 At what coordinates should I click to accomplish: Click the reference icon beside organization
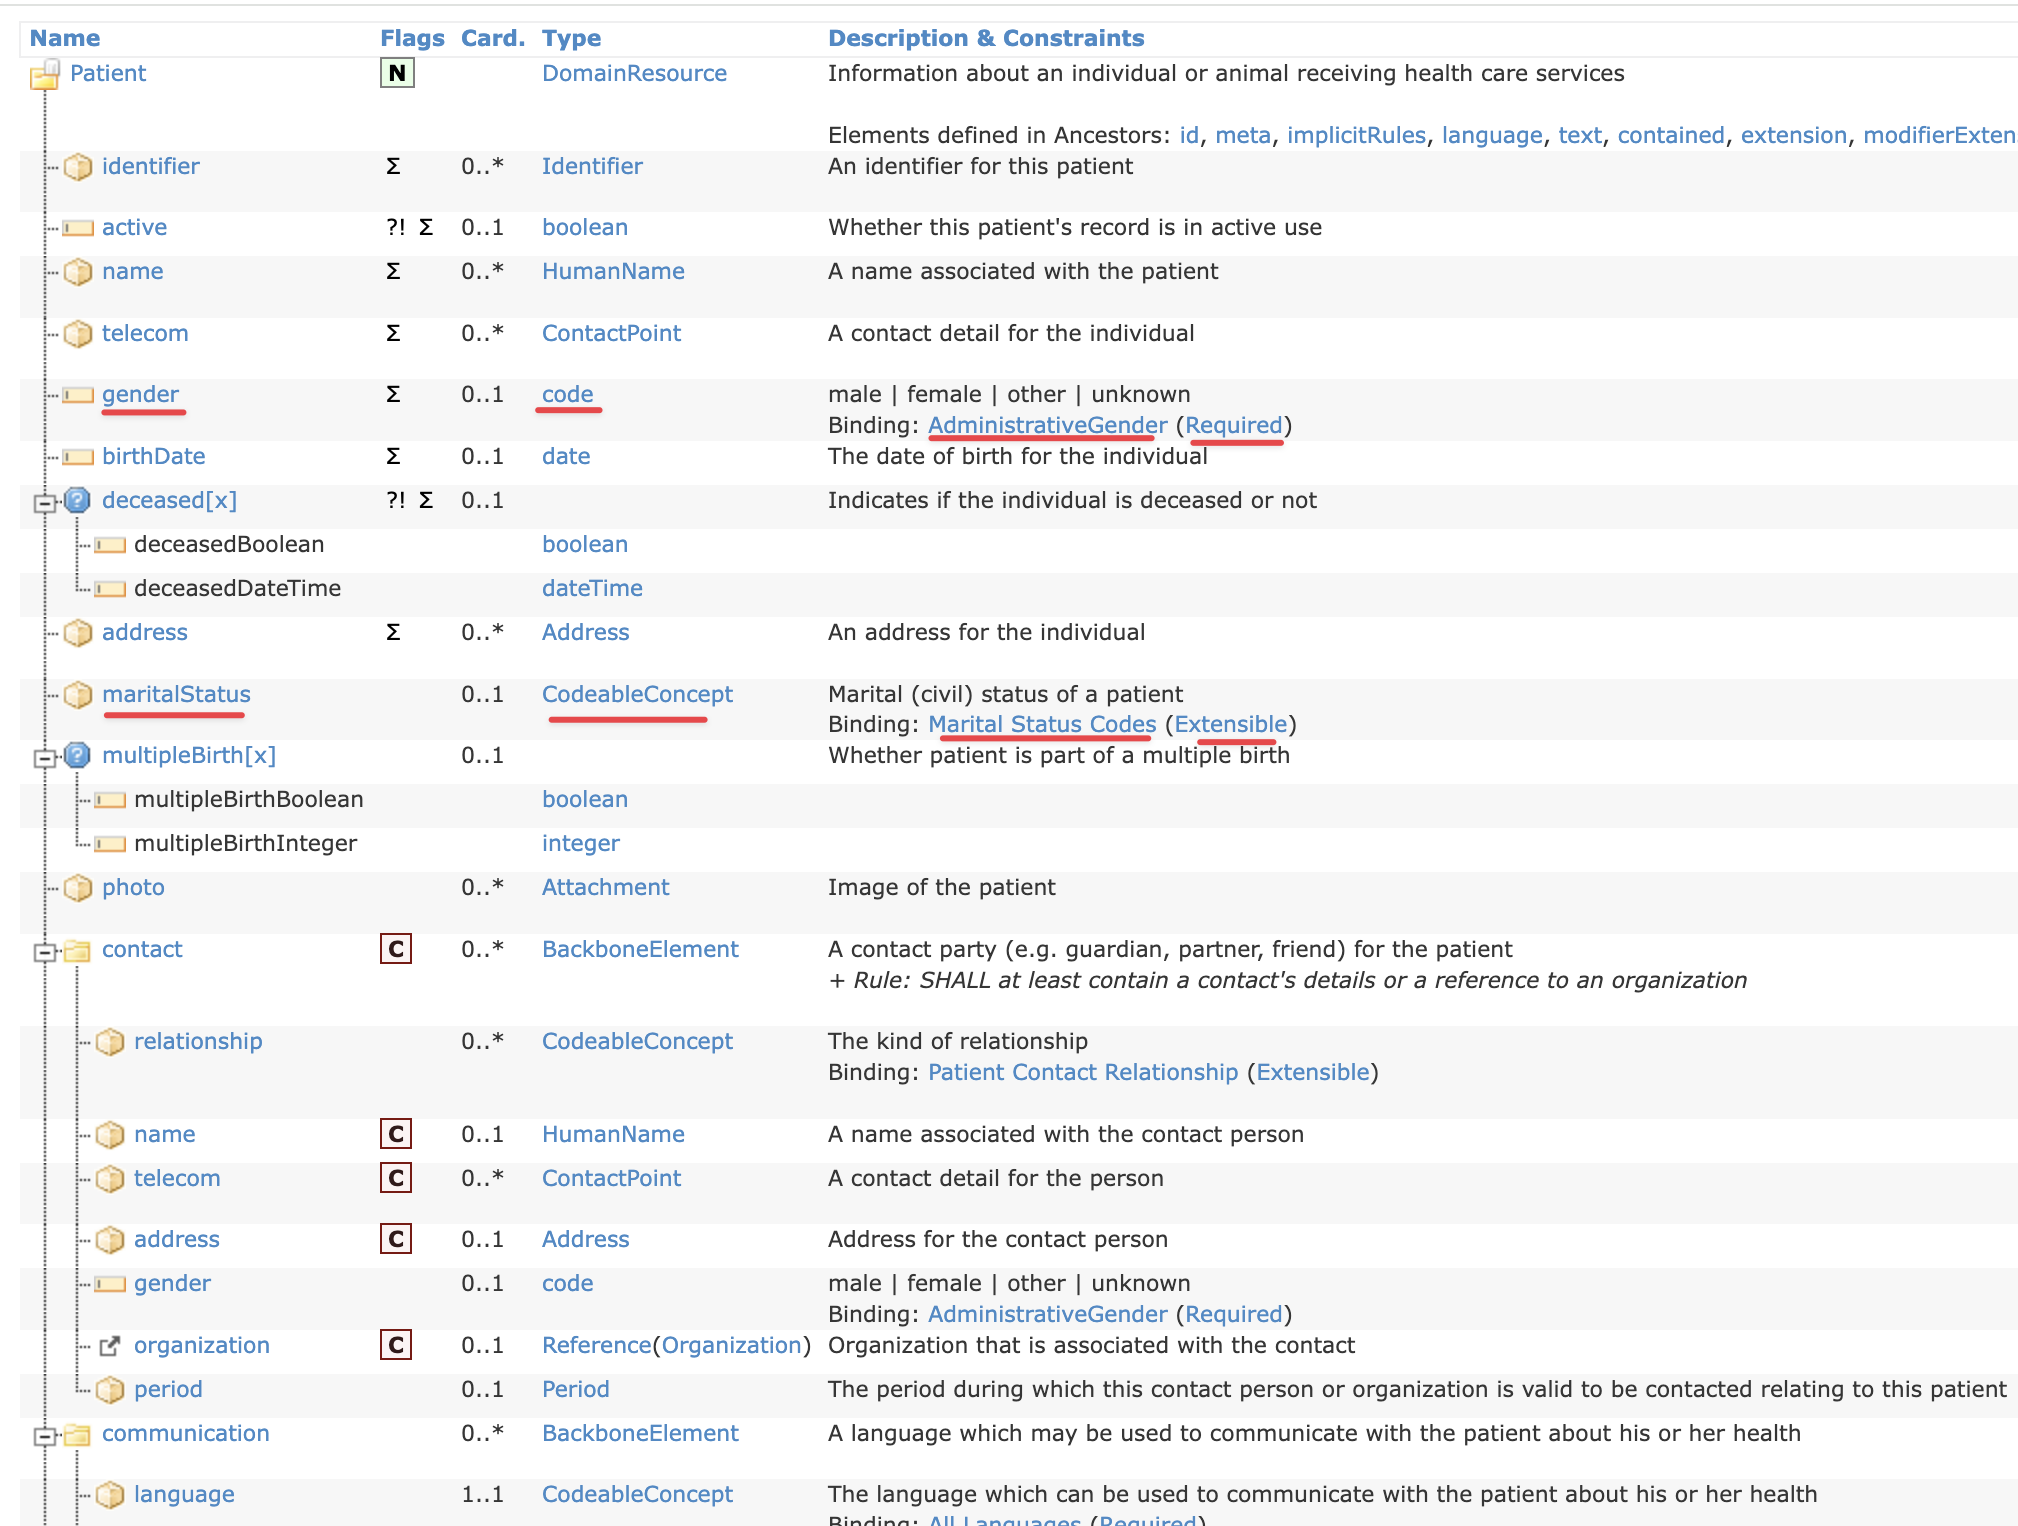pos(110,1346)
